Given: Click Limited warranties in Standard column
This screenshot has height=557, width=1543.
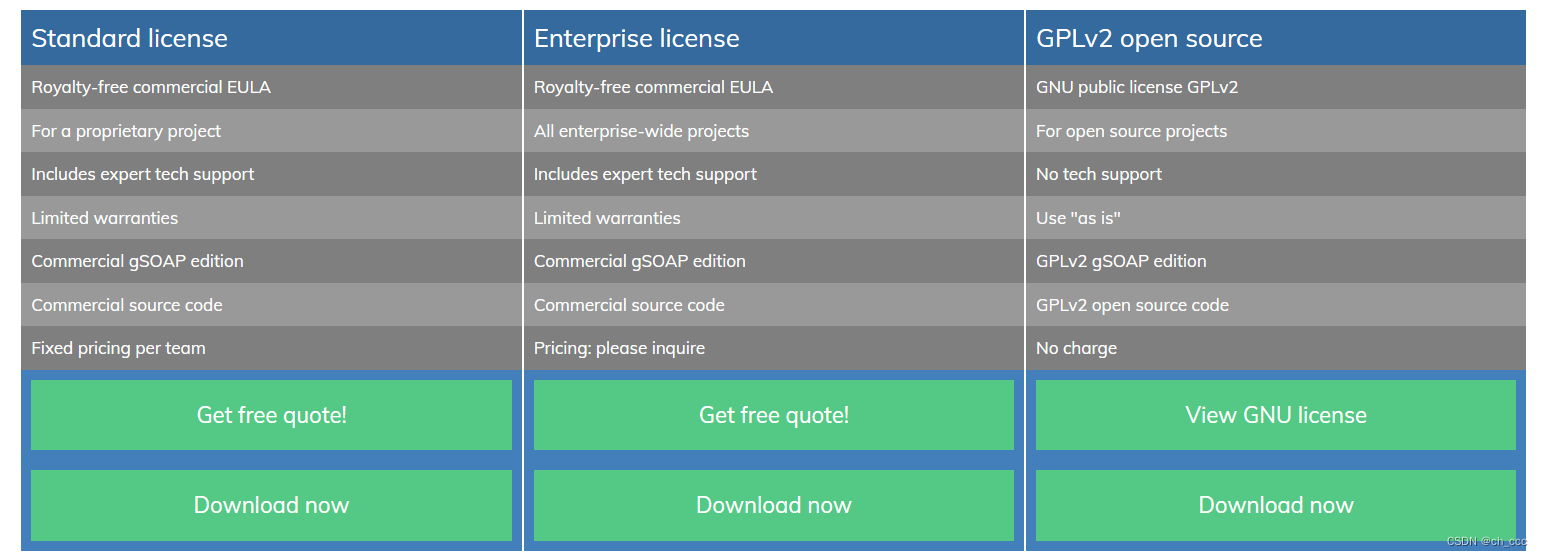Looking at the screenshot, I should [271, 218].
